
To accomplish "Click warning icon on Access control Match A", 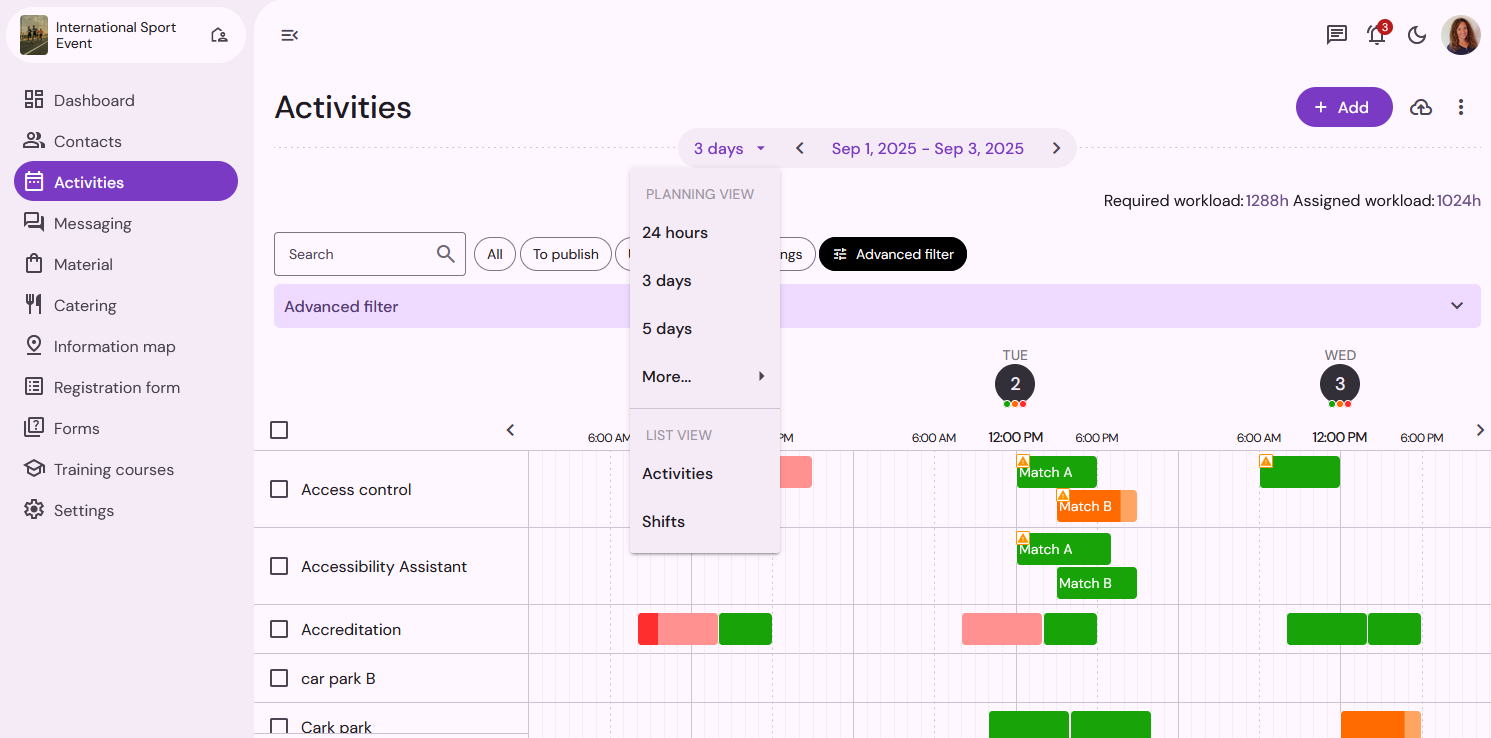I will tap(1023, 461).
